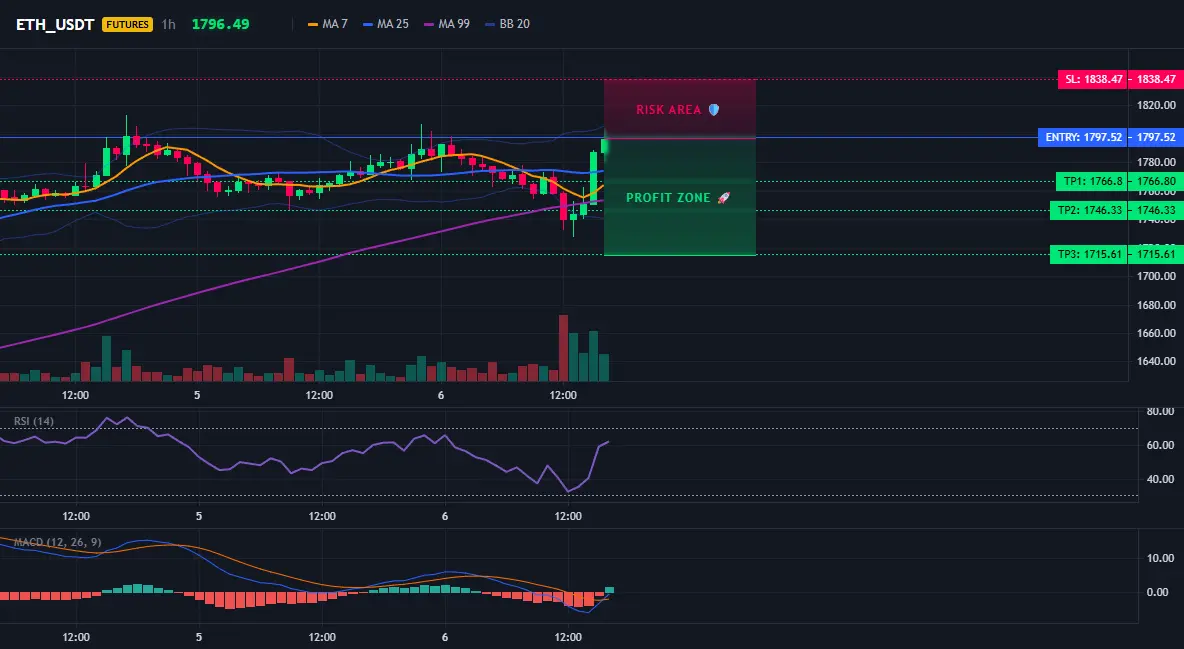The height and width of the screenshot is (649, 1184).
Task: Click the tallest red volume bar
Action: pos(563,348)
